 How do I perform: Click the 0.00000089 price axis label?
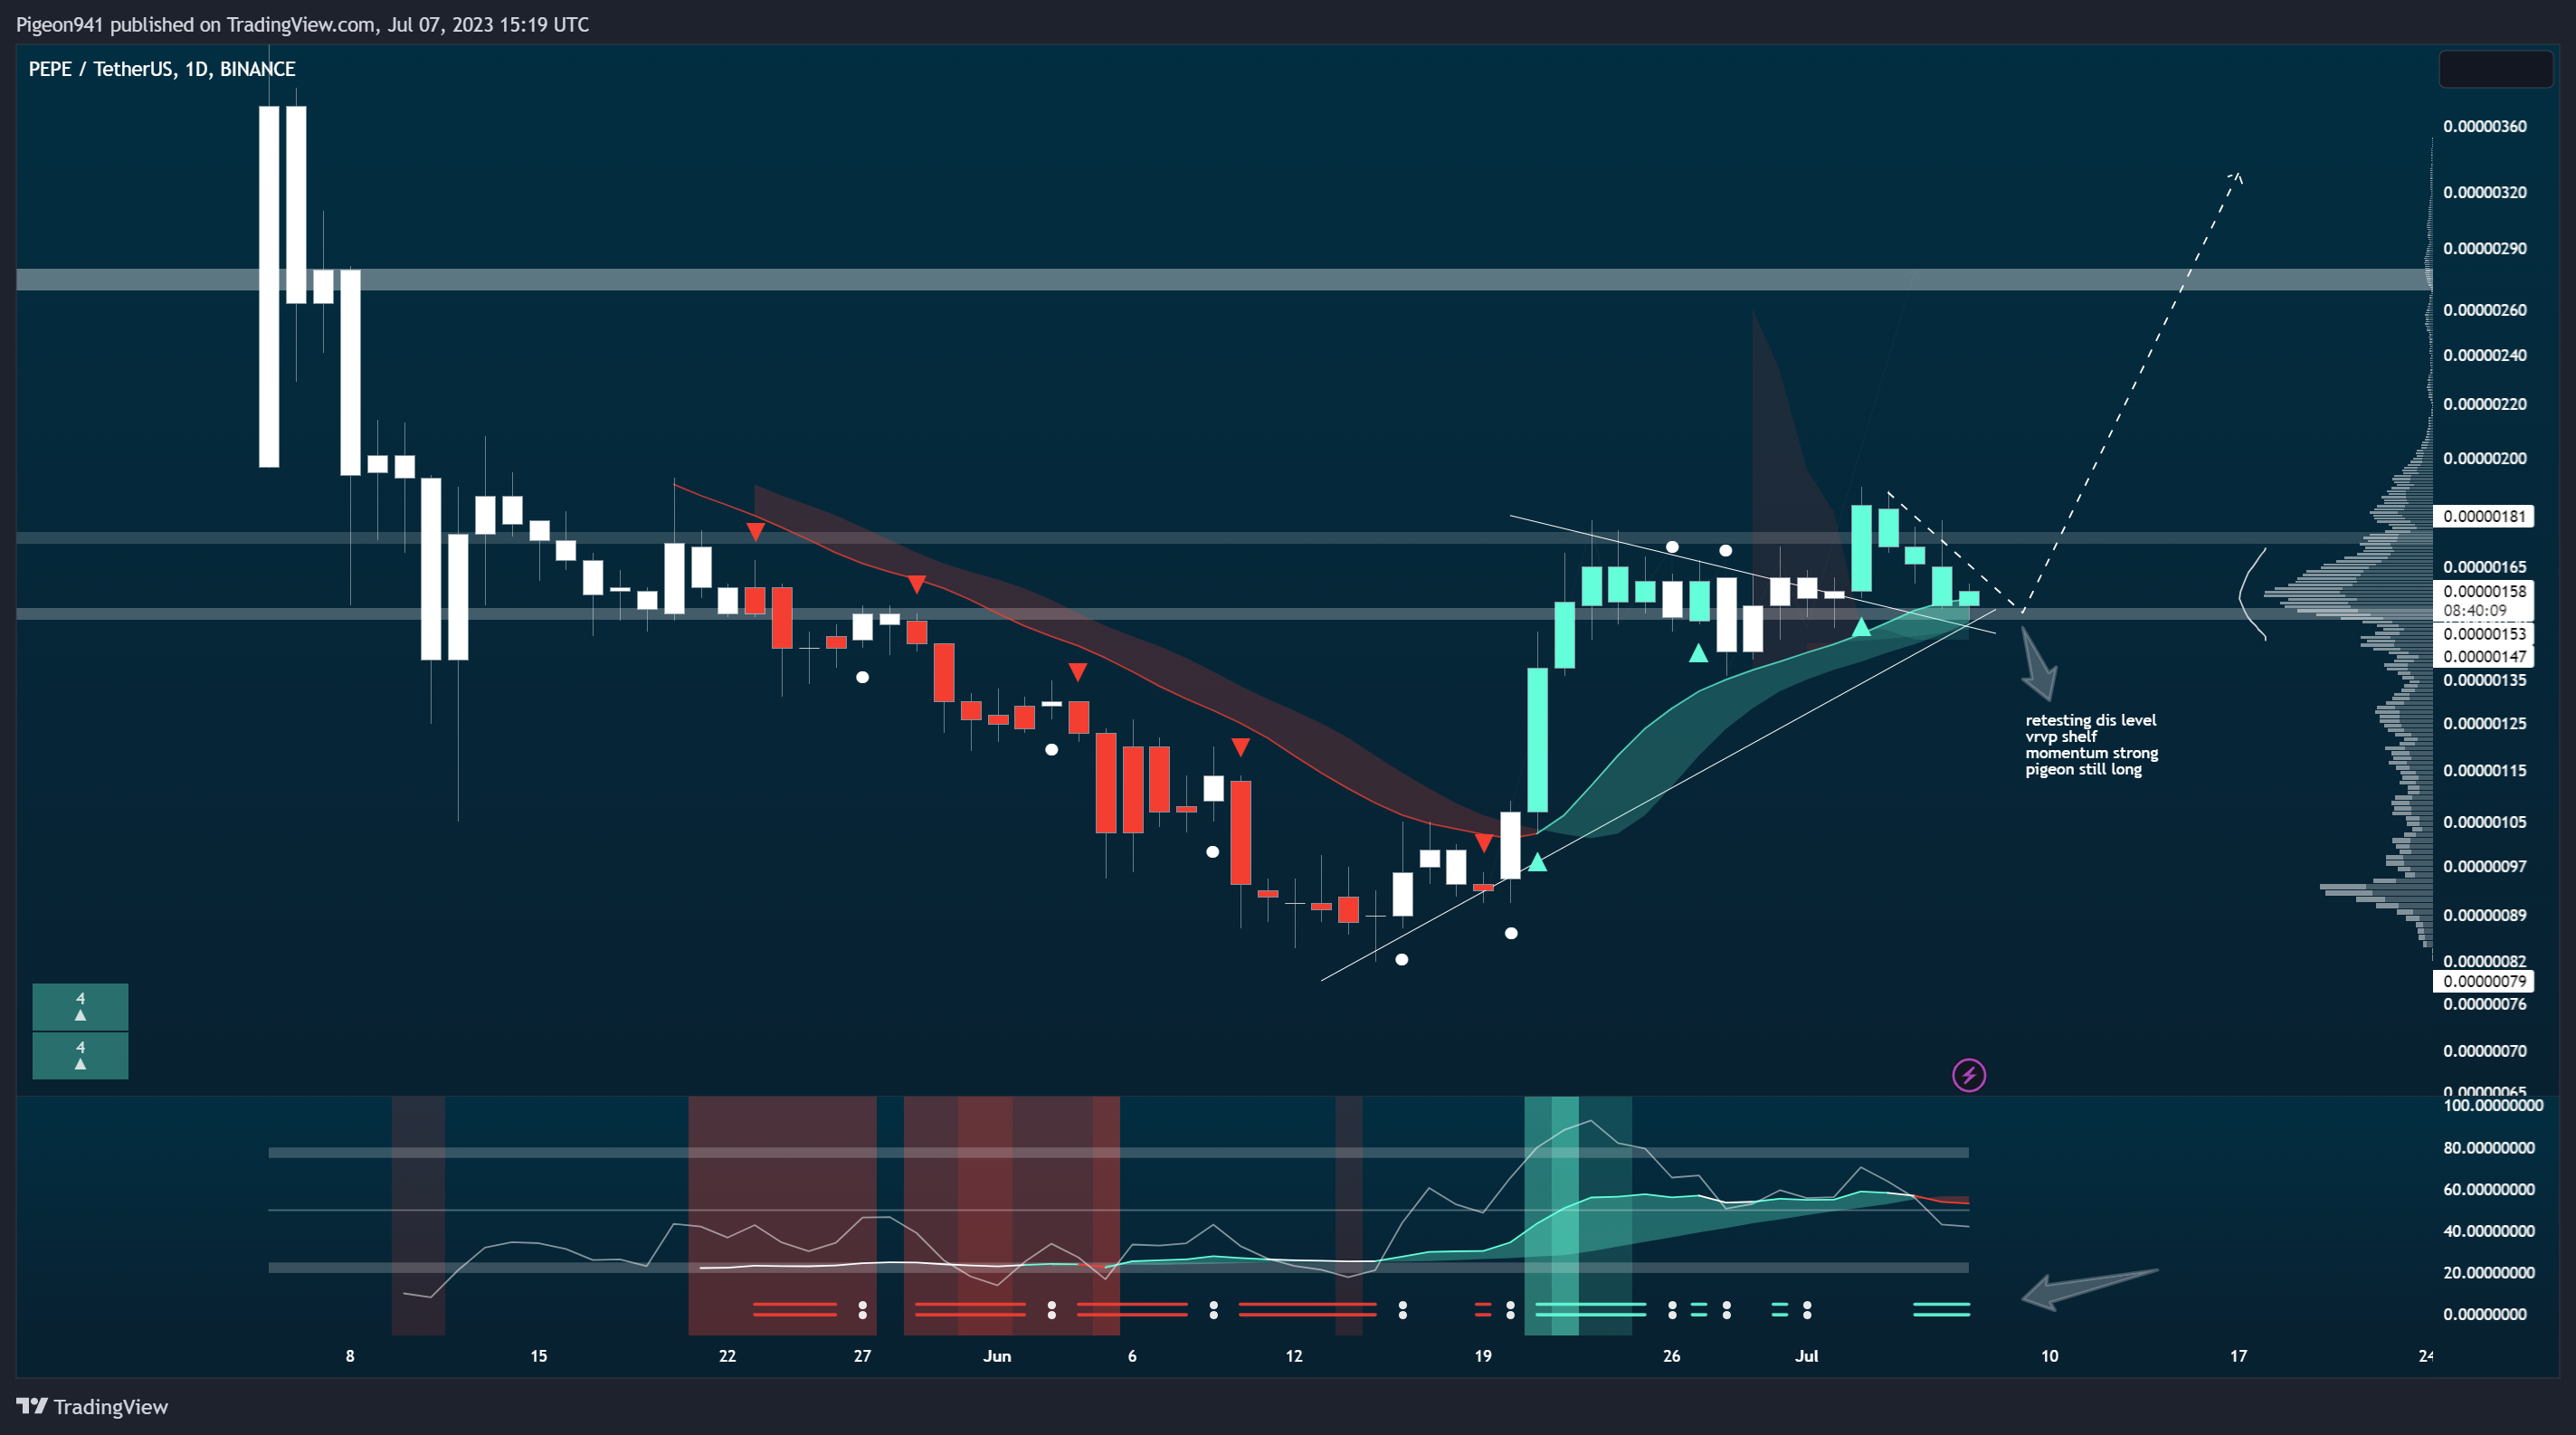click(x=2484, y=915)
